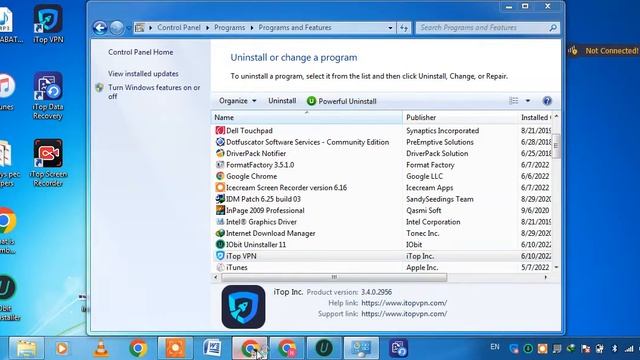Open the Help question mark icon
Image resolution: width=640 pixels, height=360 pixels.
547,101
